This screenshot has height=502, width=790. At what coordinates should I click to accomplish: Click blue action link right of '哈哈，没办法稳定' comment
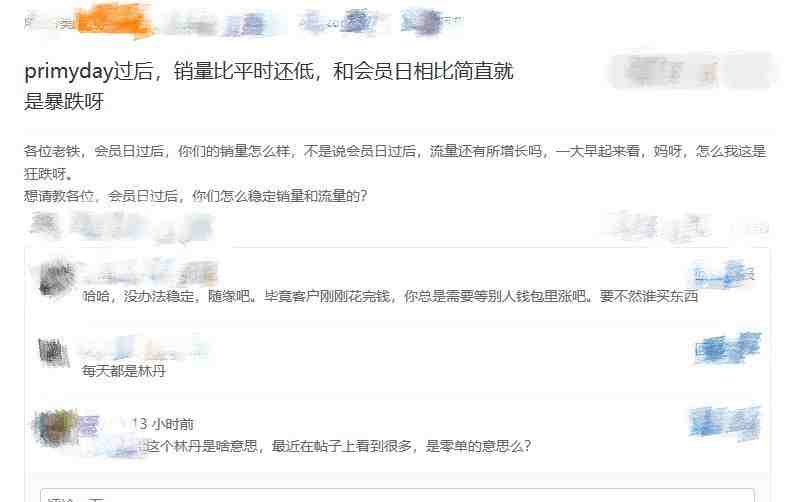[x=723, y=275]
